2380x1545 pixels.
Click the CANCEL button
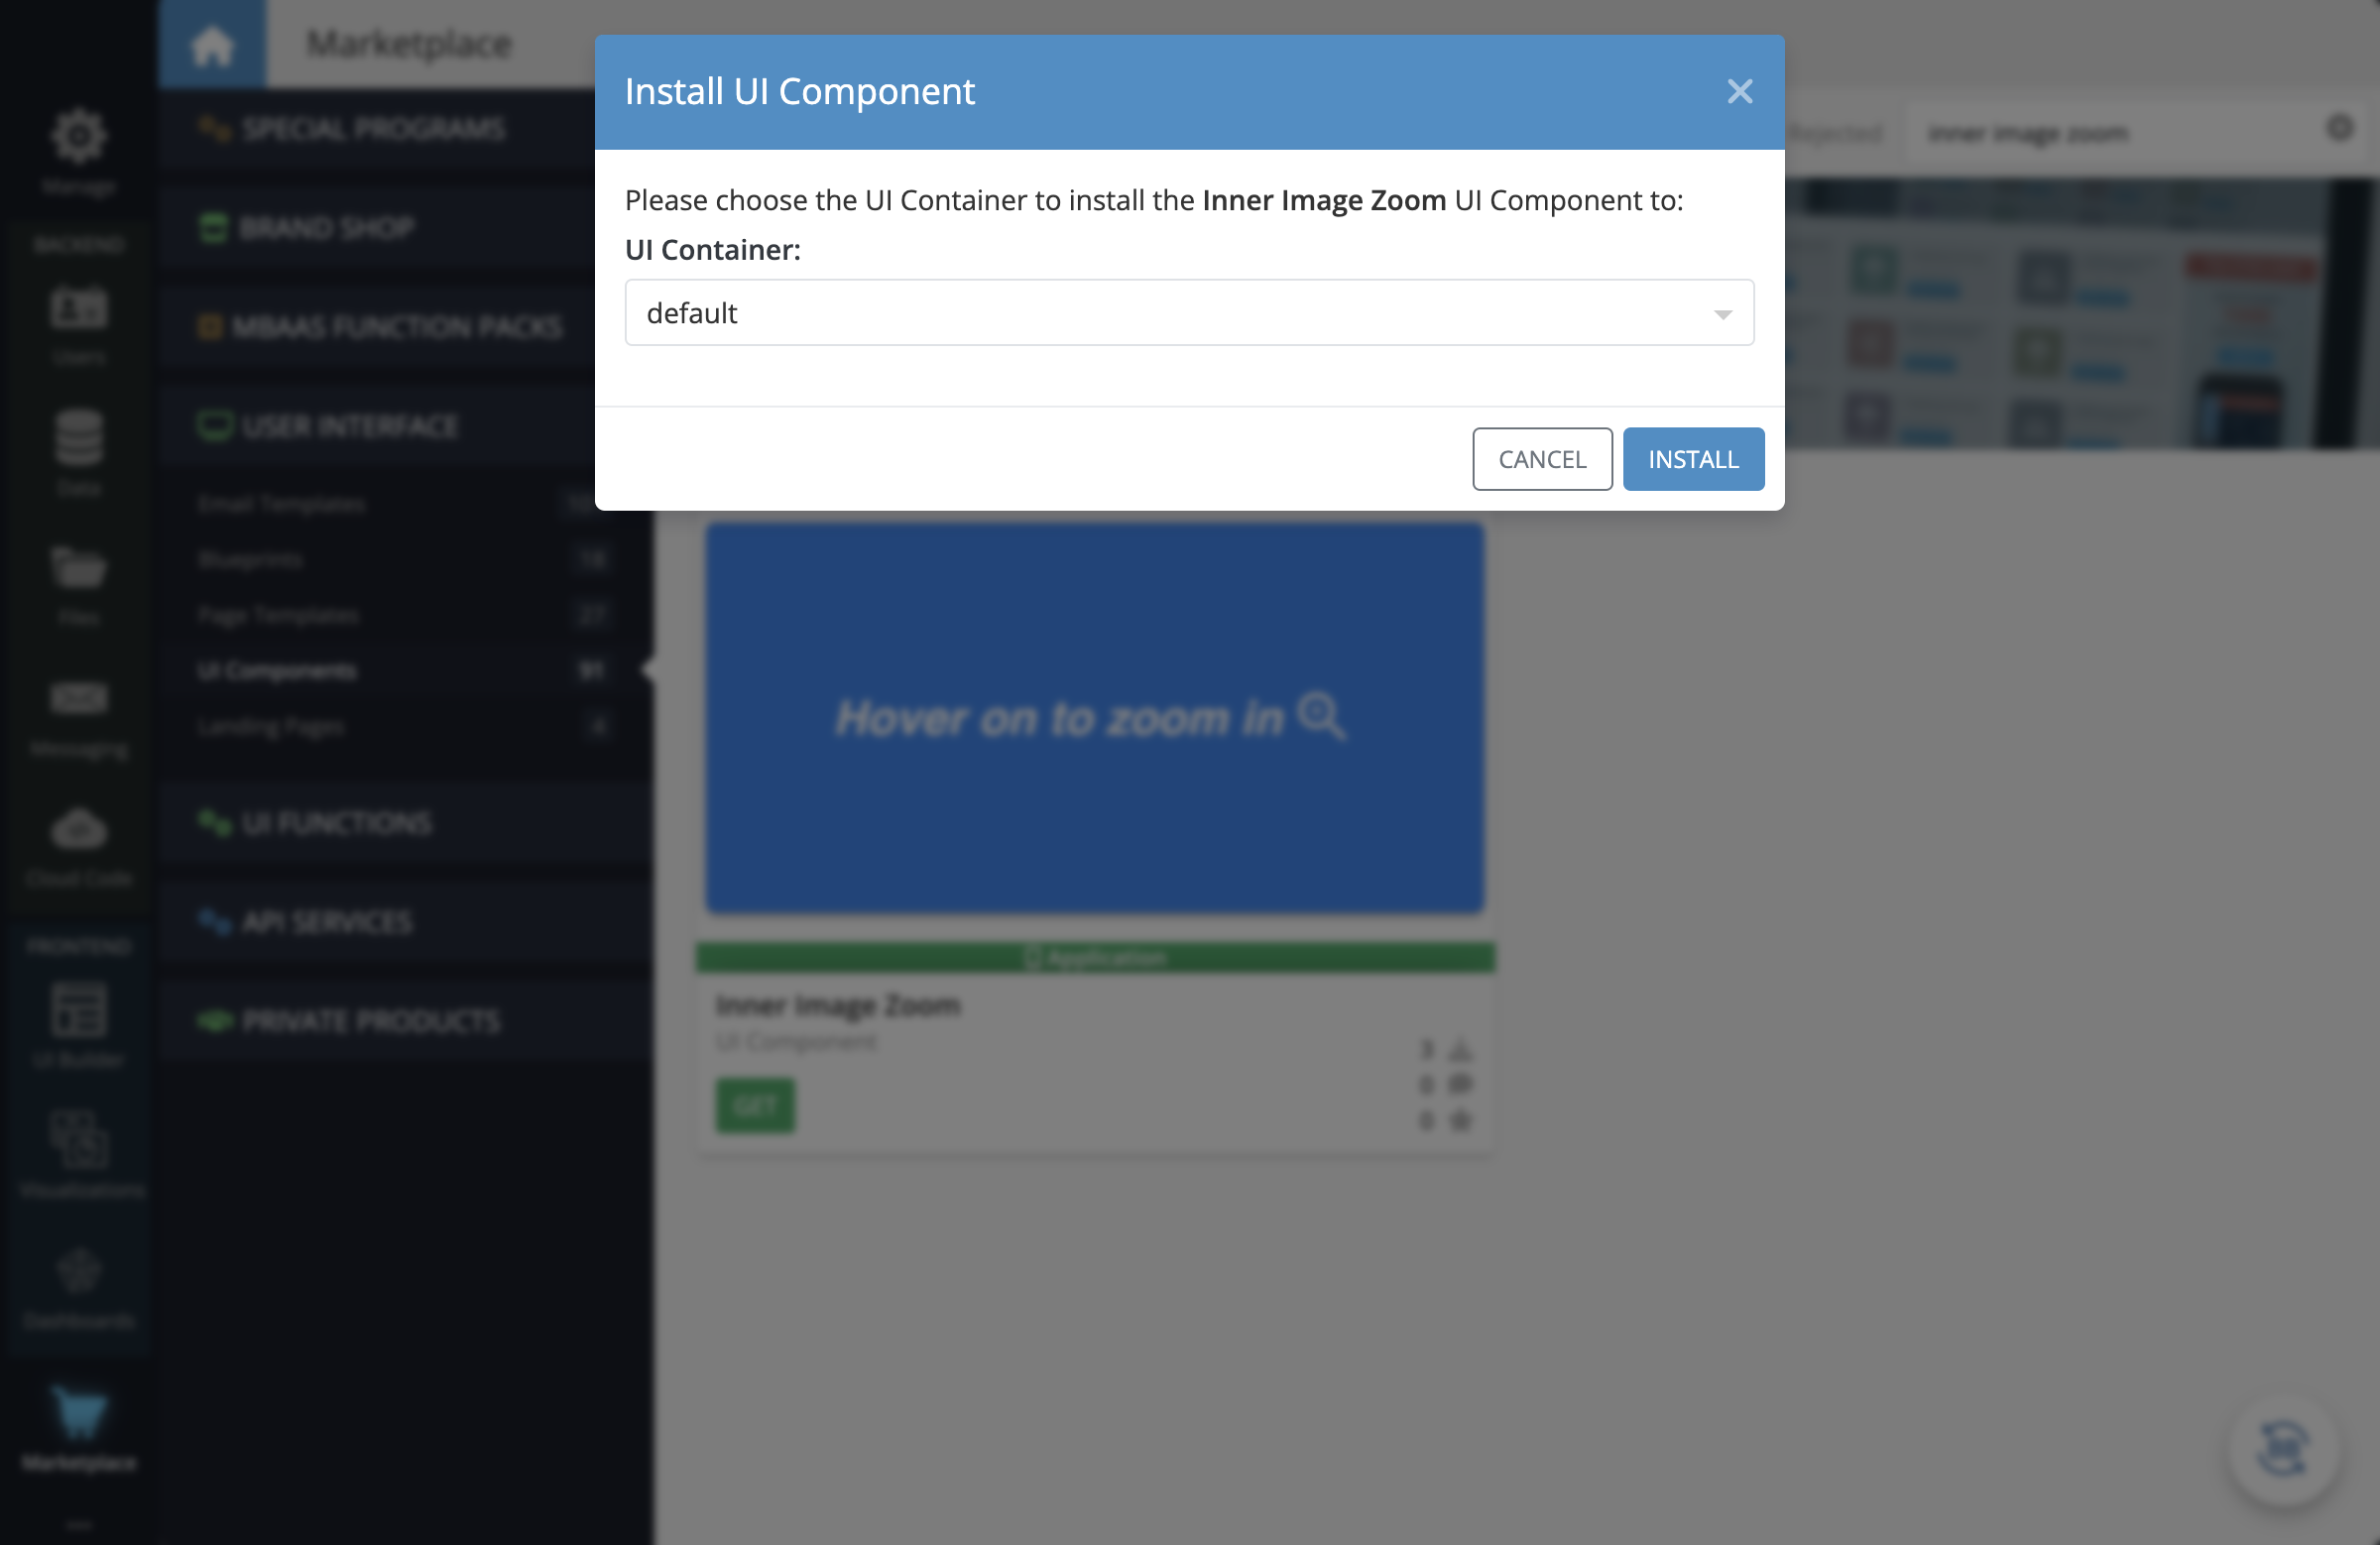[x=1542, y=458]
